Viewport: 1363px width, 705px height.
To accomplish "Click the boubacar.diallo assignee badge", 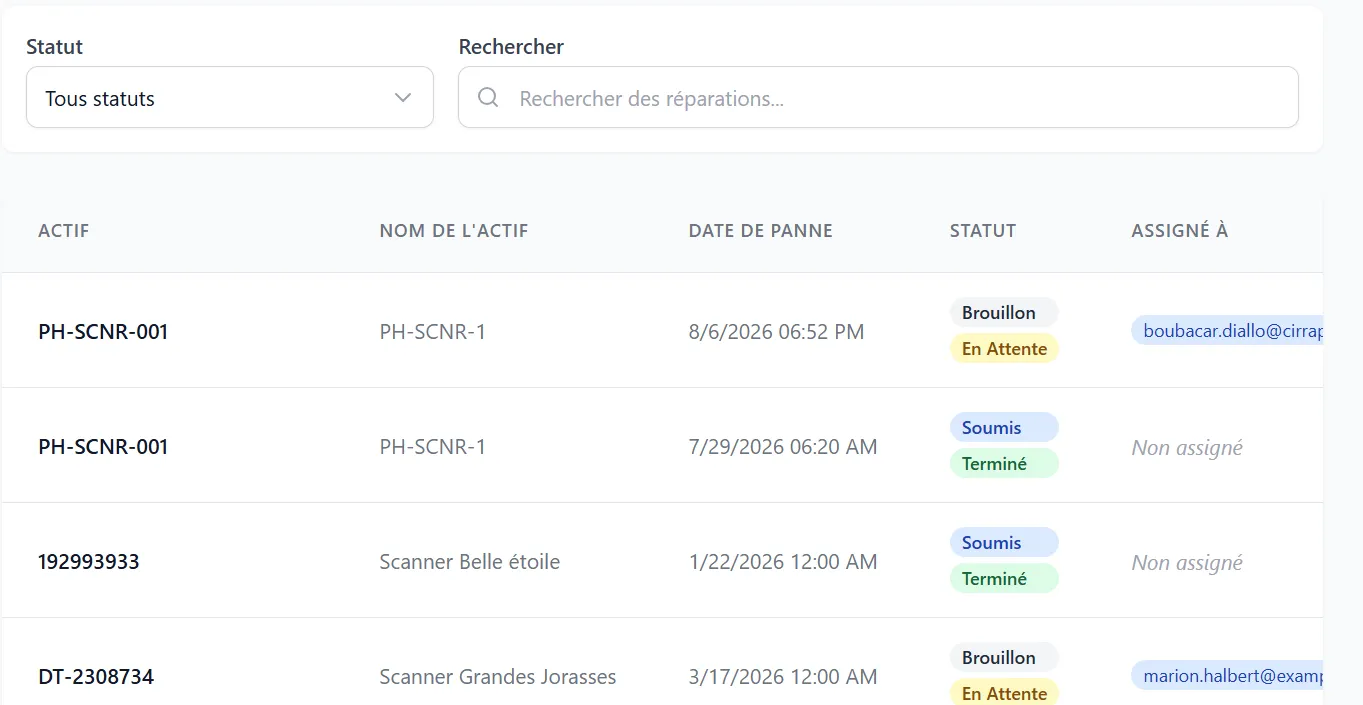I will click(x=1228, y=331).
